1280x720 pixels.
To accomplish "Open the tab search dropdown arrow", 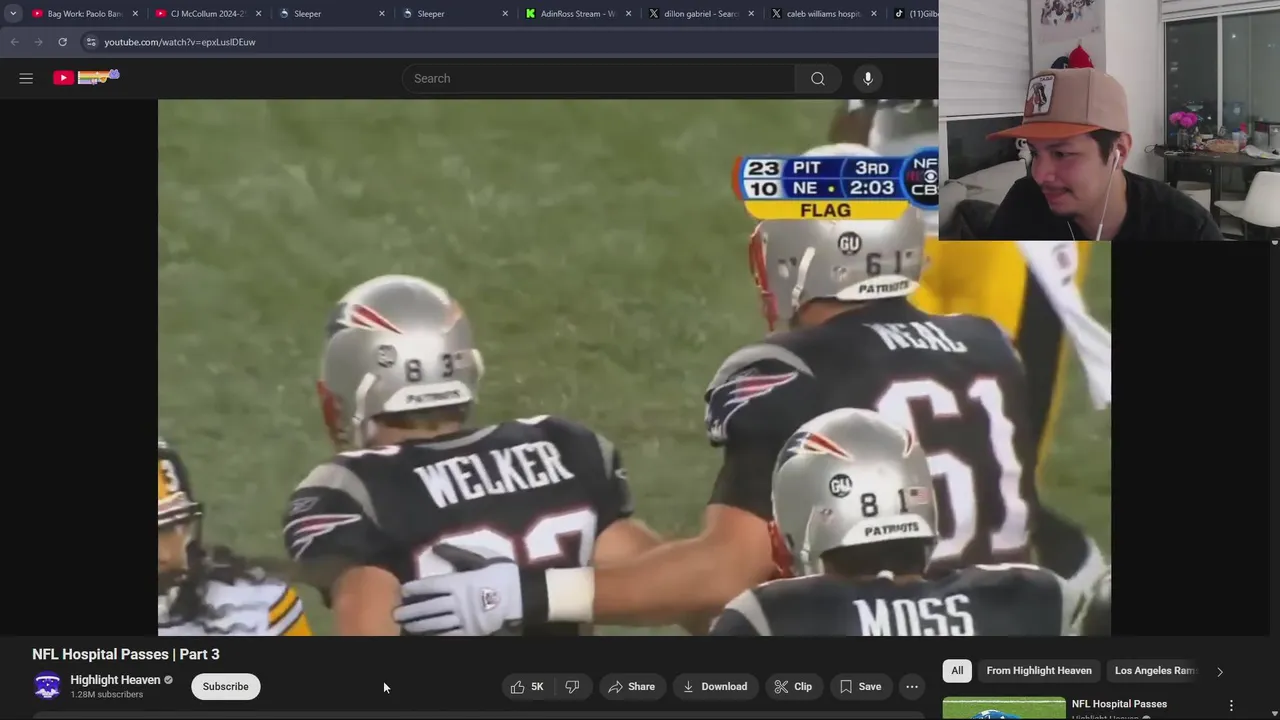I will tap(13, 14).
